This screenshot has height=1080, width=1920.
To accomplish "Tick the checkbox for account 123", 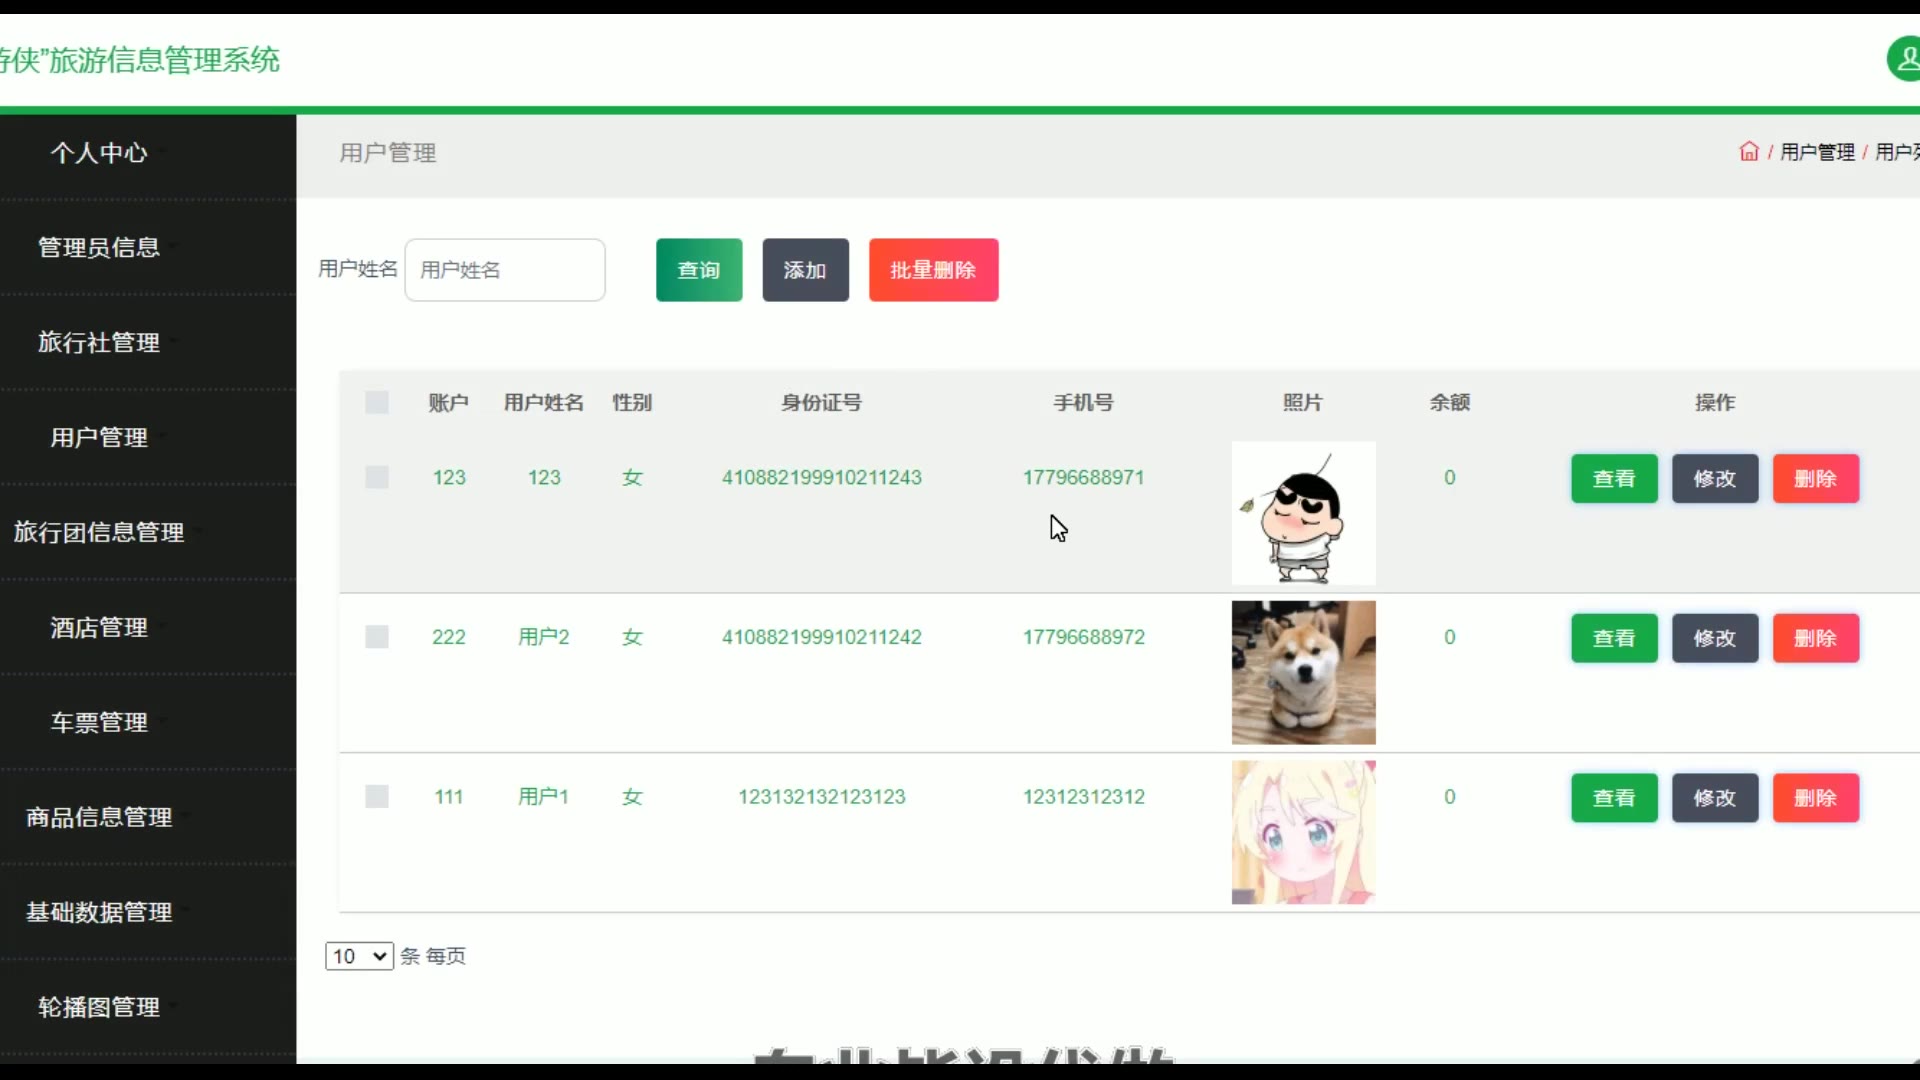I will pos(377,478).
